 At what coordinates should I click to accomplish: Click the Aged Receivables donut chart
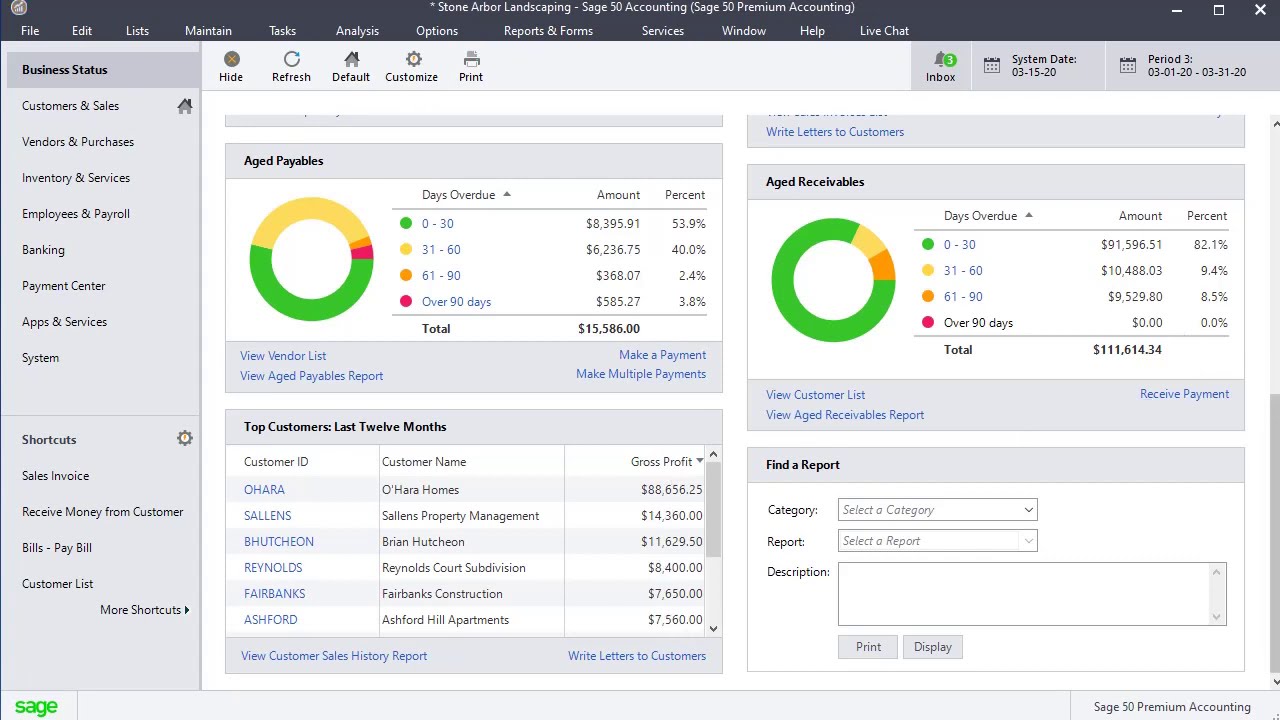(x=833, y=279)
